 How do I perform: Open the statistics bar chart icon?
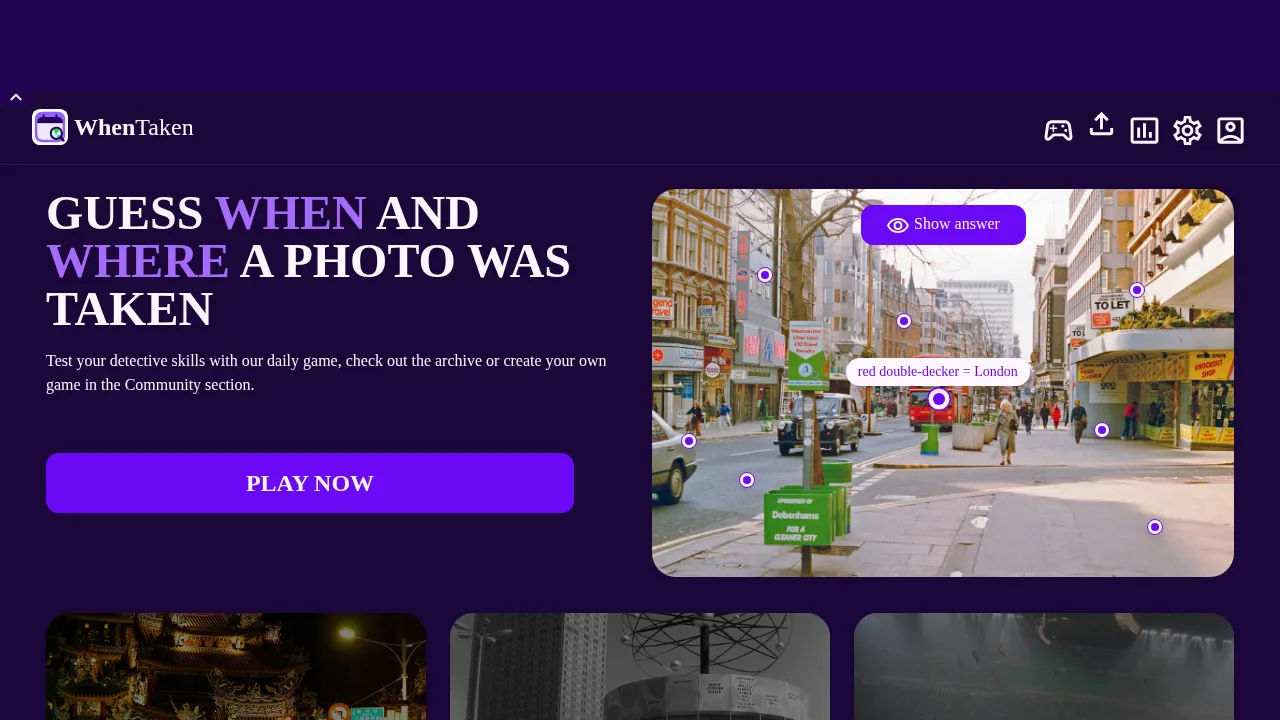1144,130
